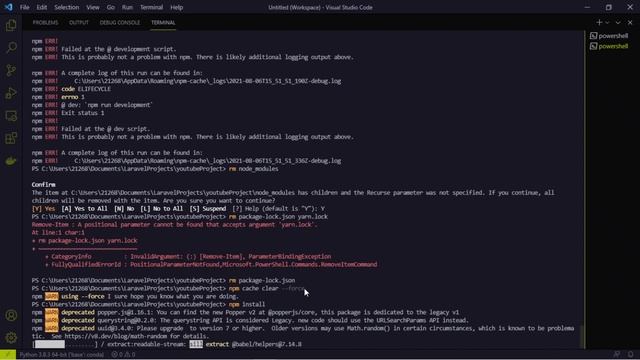This screenshot has width=640, height=360.
Task: Click the 'FullyQualifiedErrorId' line
Action: click(x=211, y=264)
